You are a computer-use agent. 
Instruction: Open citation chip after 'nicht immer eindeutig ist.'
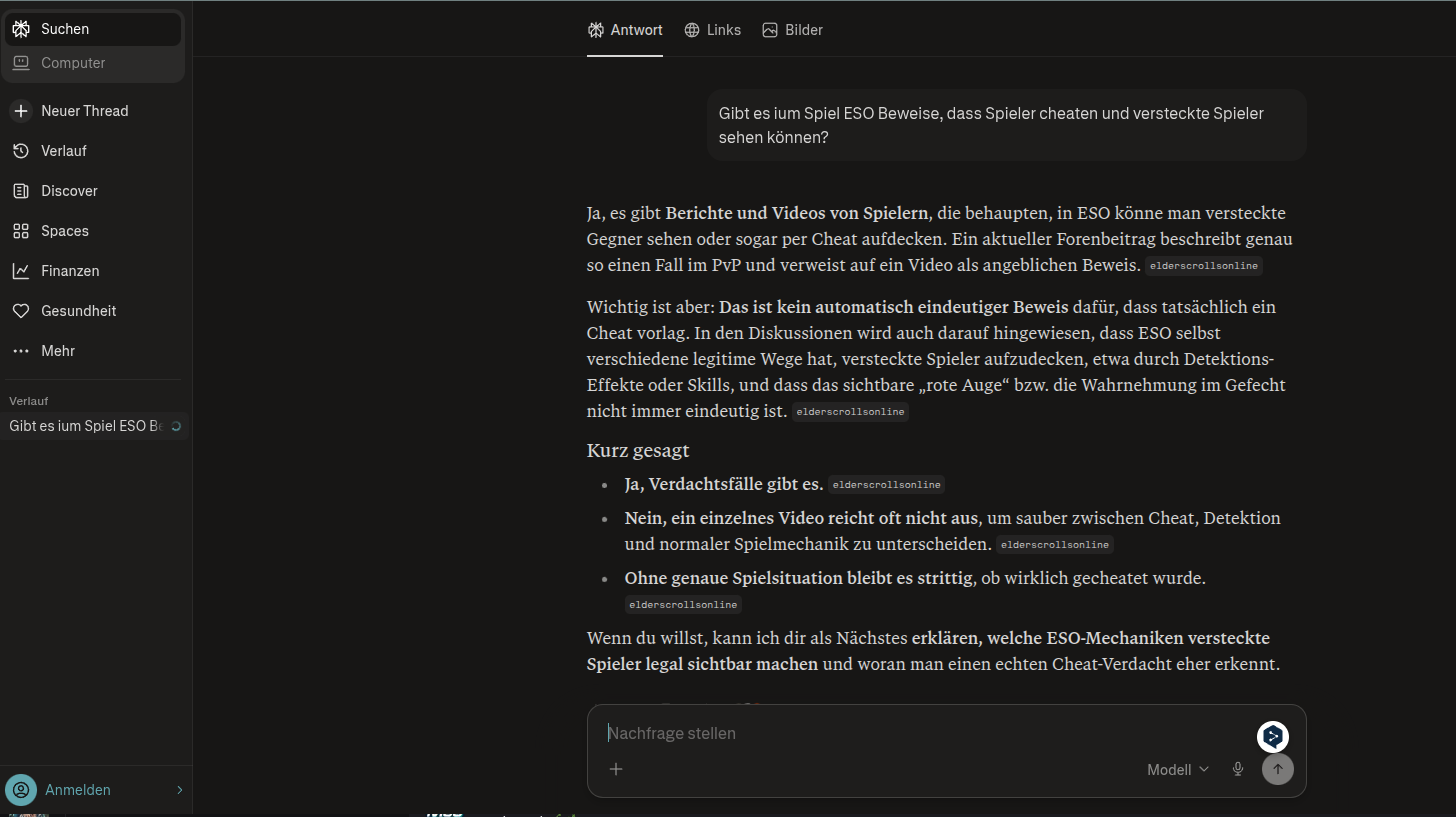[x=850, y=412]
